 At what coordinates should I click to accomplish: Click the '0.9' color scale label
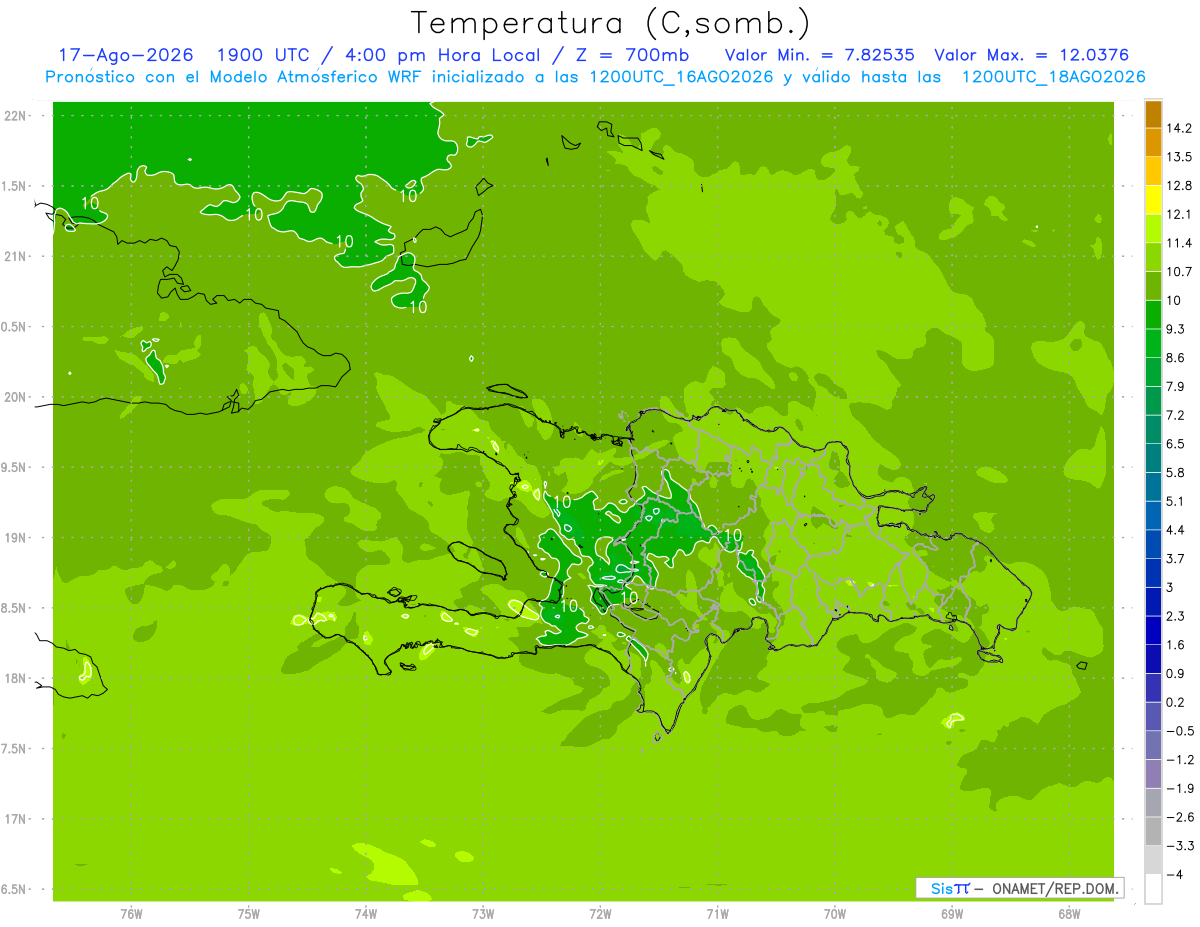point(1176,673)
